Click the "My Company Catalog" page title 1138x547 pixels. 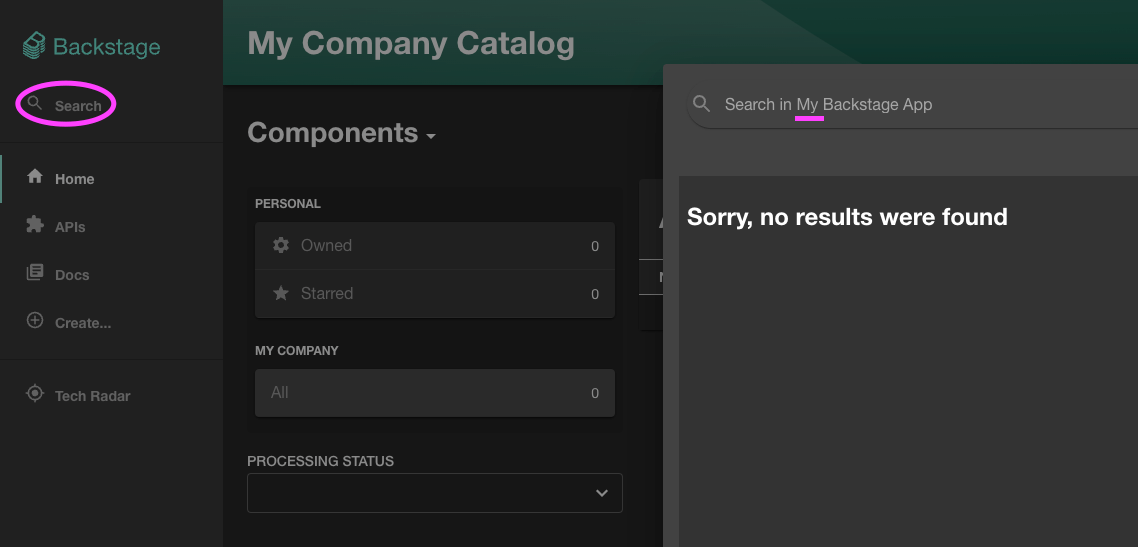[411, 44]
